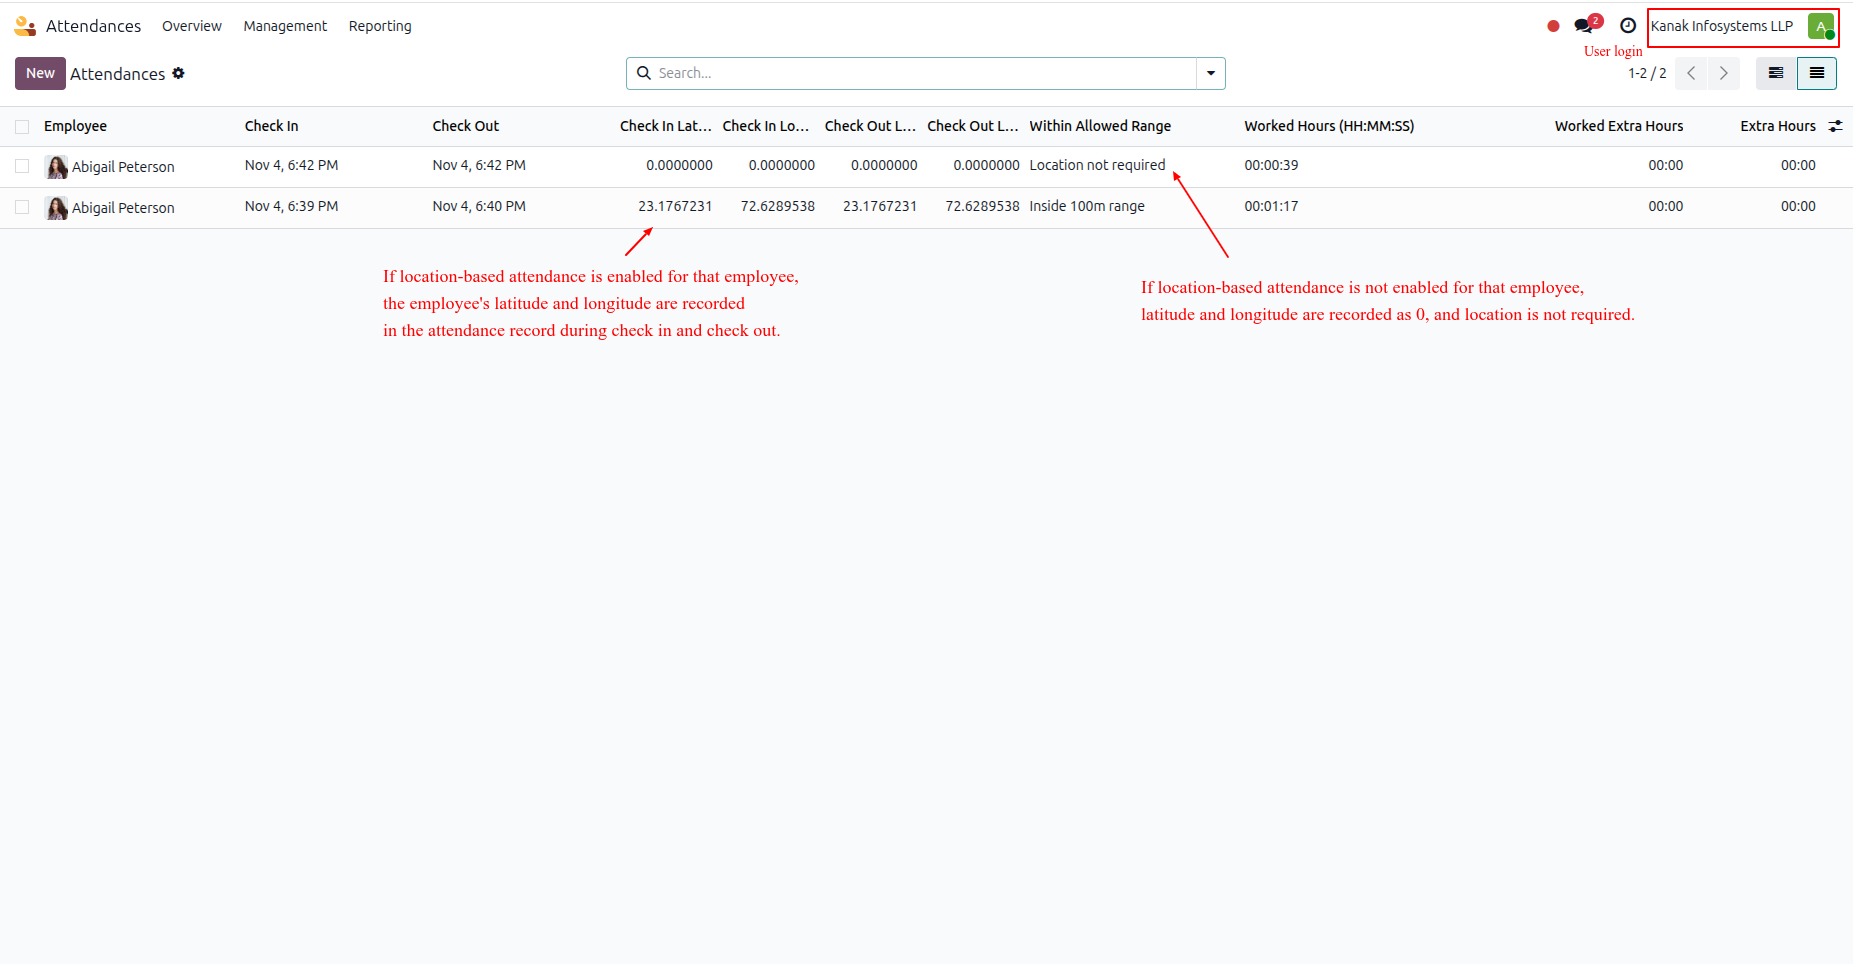The width and height of the screenshot is (1853, 964).
Task: Sort by Within Allowed Range column
Action: pyautogui.click(x=1100, y=126)
